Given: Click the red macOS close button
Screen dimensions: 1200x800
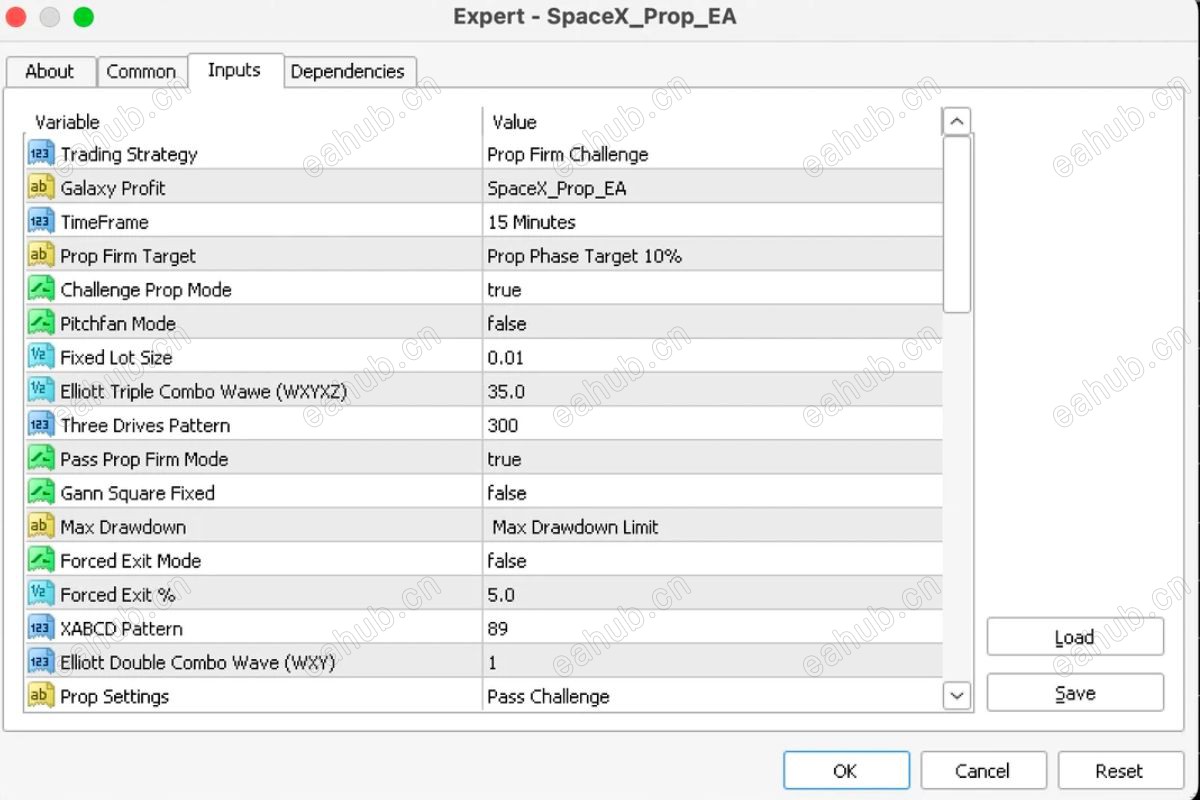Looking at the screenshot, I should click(16, 17).
